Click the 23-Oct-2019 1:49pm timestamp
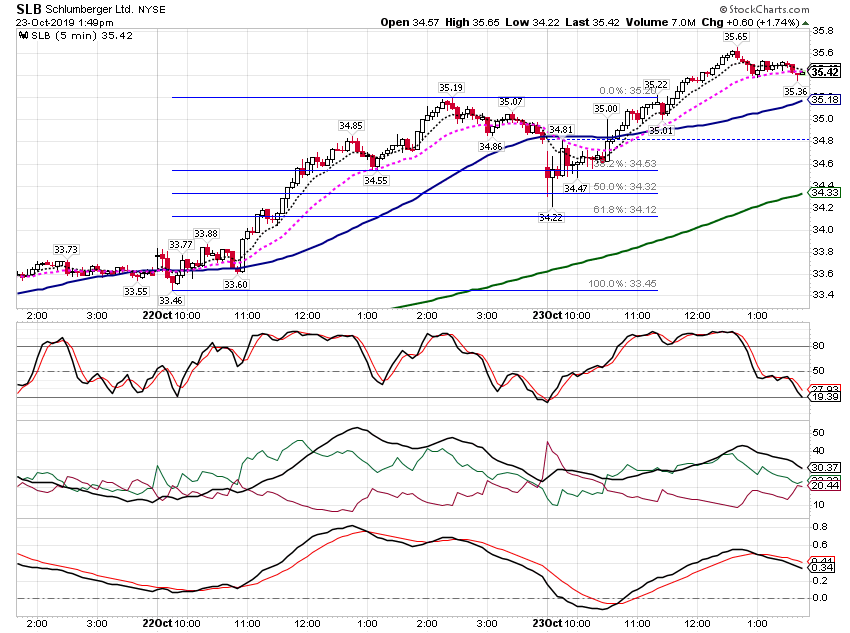Screen dimensions: 850x633 (x=65, y=23)
